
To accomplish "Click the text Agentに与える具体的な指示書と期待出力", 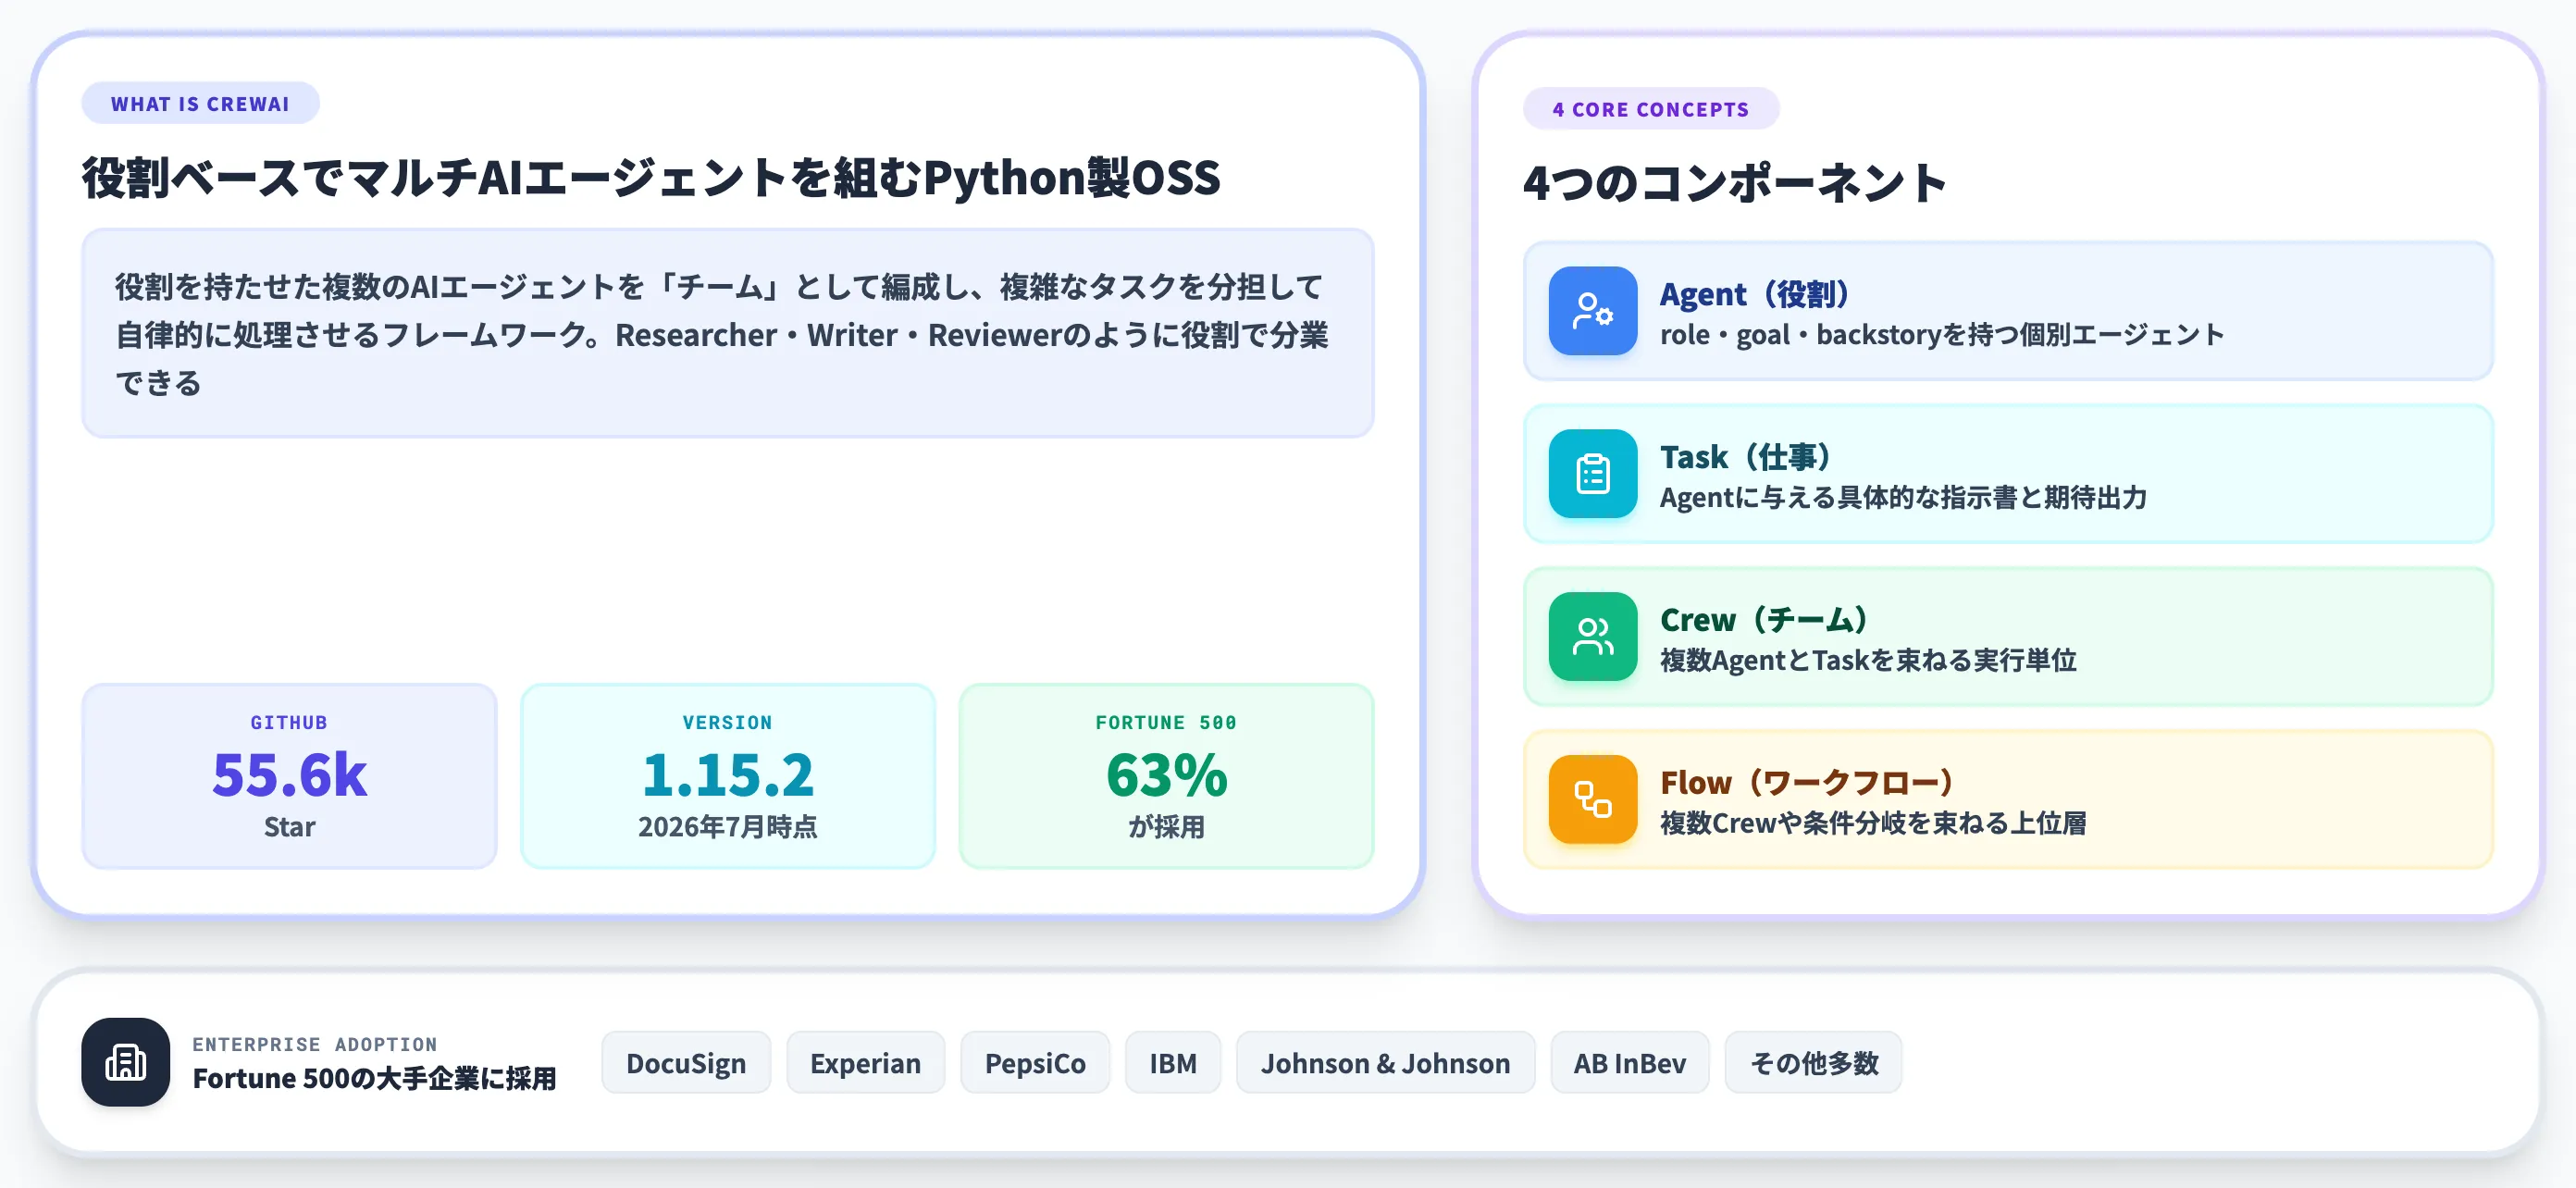I will pyautogui.click(x=1903, y=497).
